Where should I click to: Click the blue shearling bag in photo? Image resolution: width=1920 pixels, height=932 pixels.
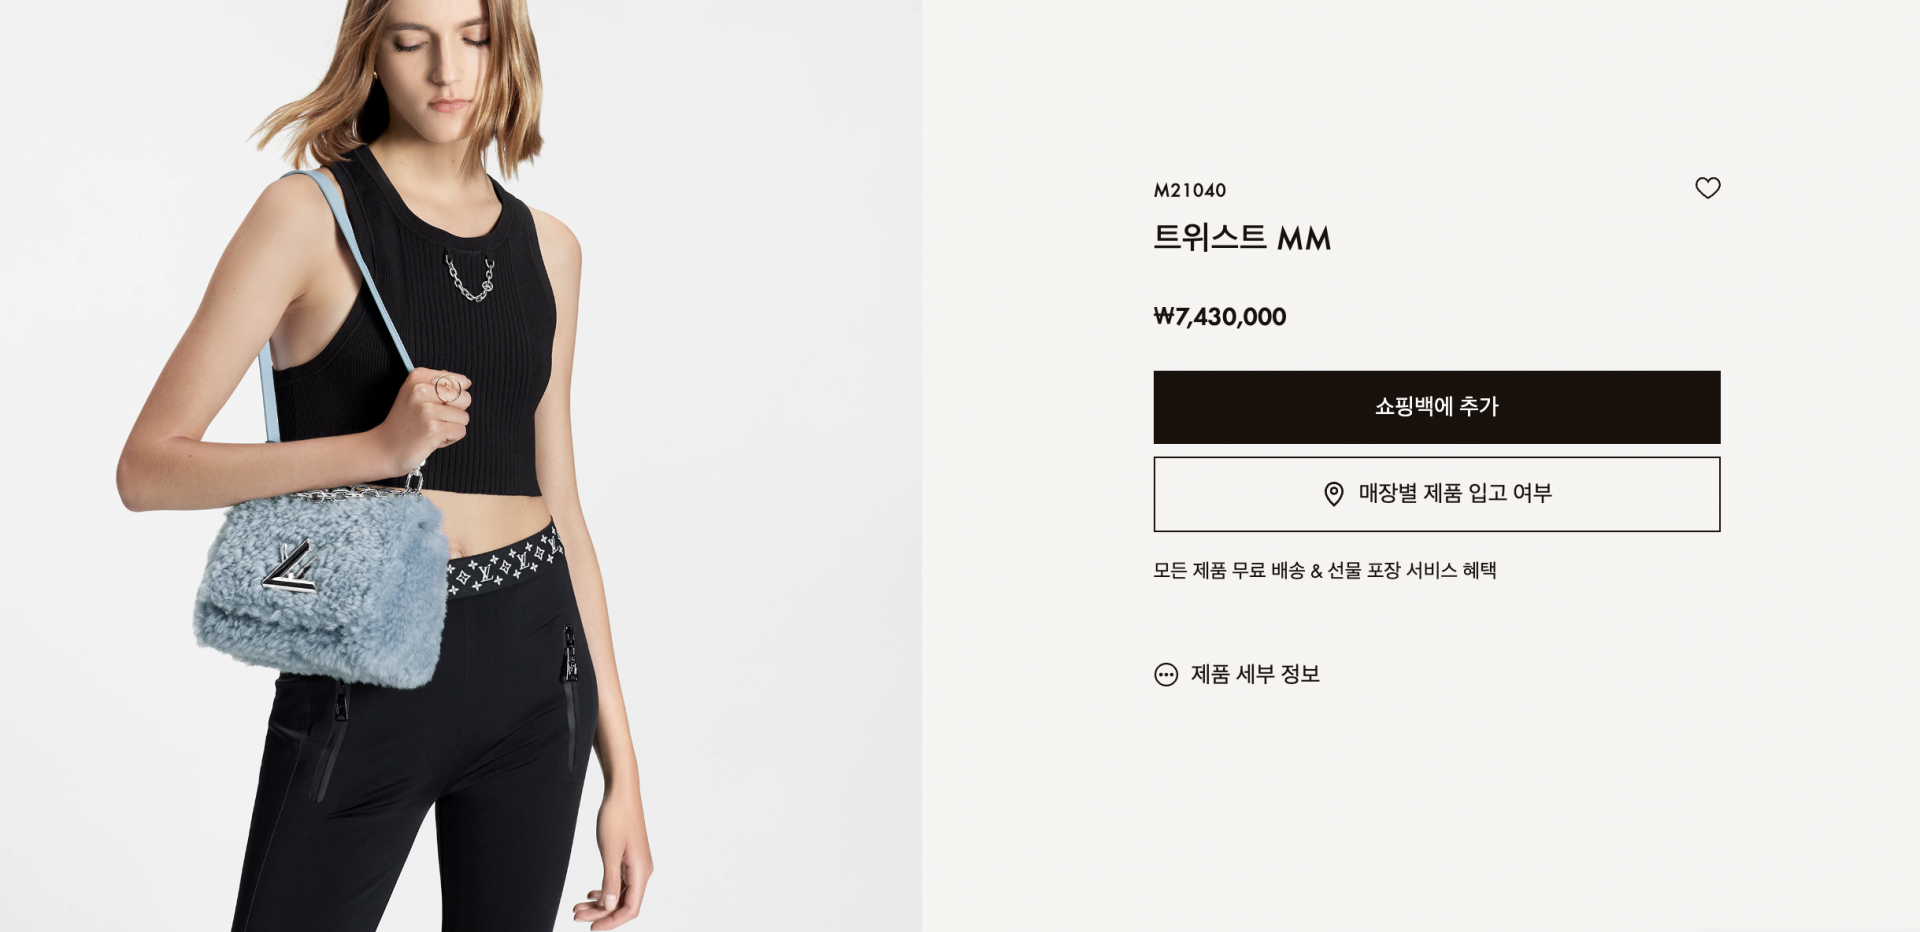coord(320,588)
